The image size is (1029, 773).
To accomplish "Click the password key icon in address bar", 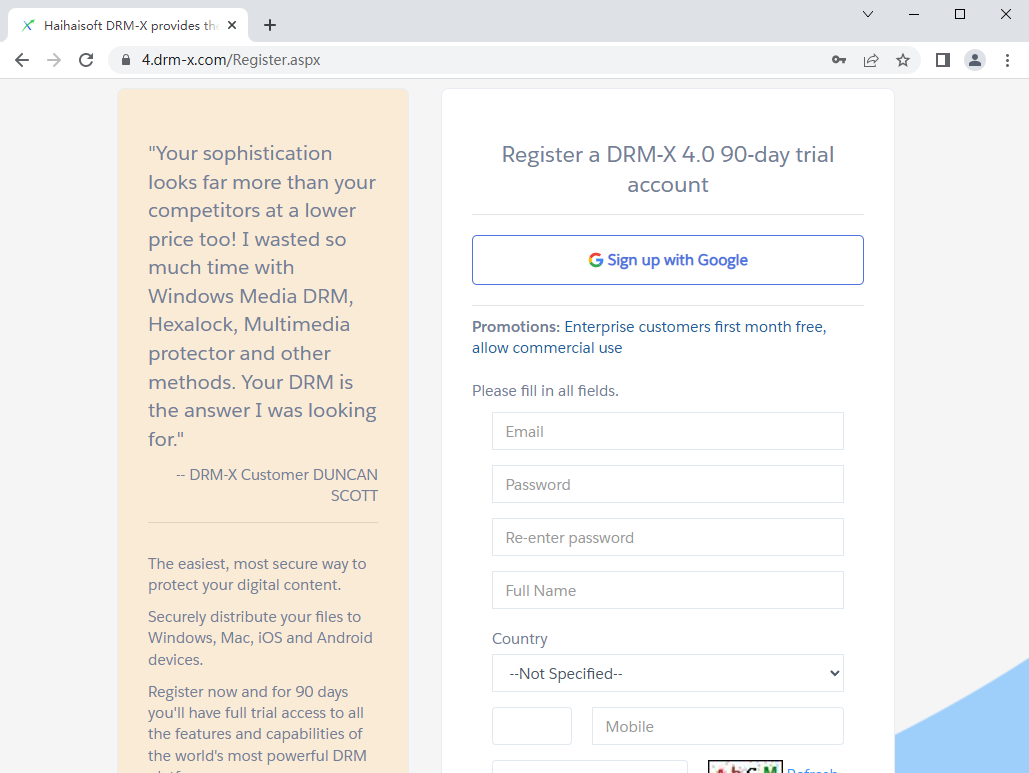I will [838, 60].
